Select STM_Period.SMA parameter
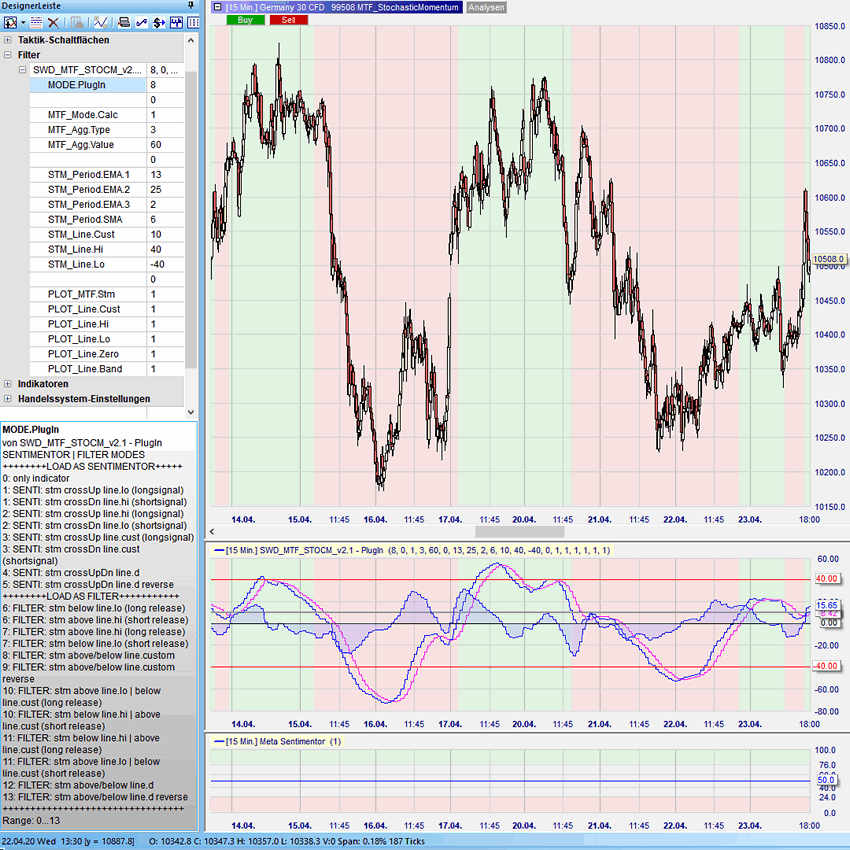This screenshot has height=850, width=850. point(88,219)
